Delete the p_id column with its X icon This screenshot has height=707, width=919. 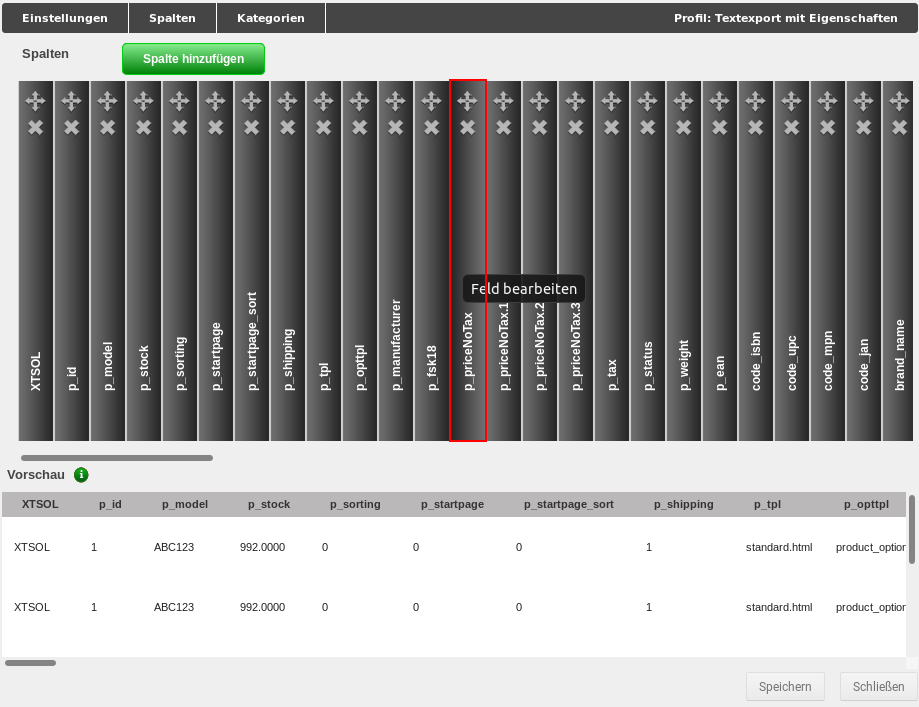point(70,127)
